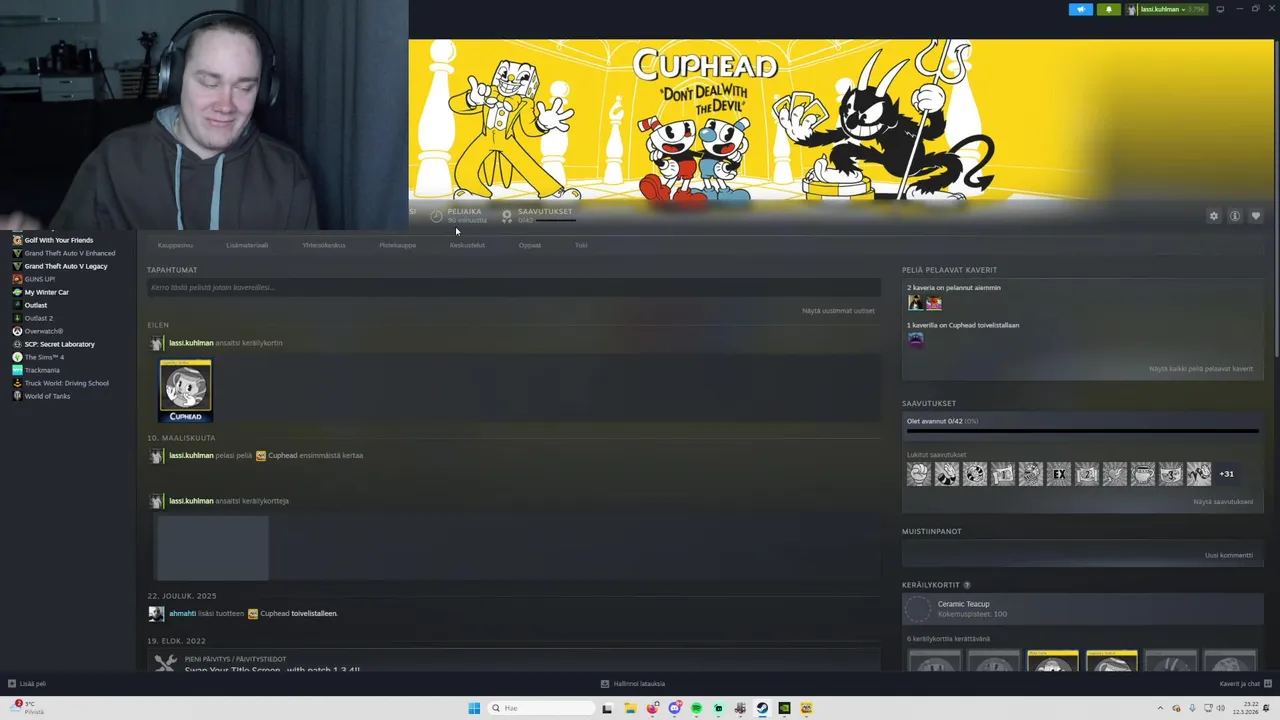1280x720 pixels.
Task: Open Spotify from the taskbar
Action: [x=696, y=708]
